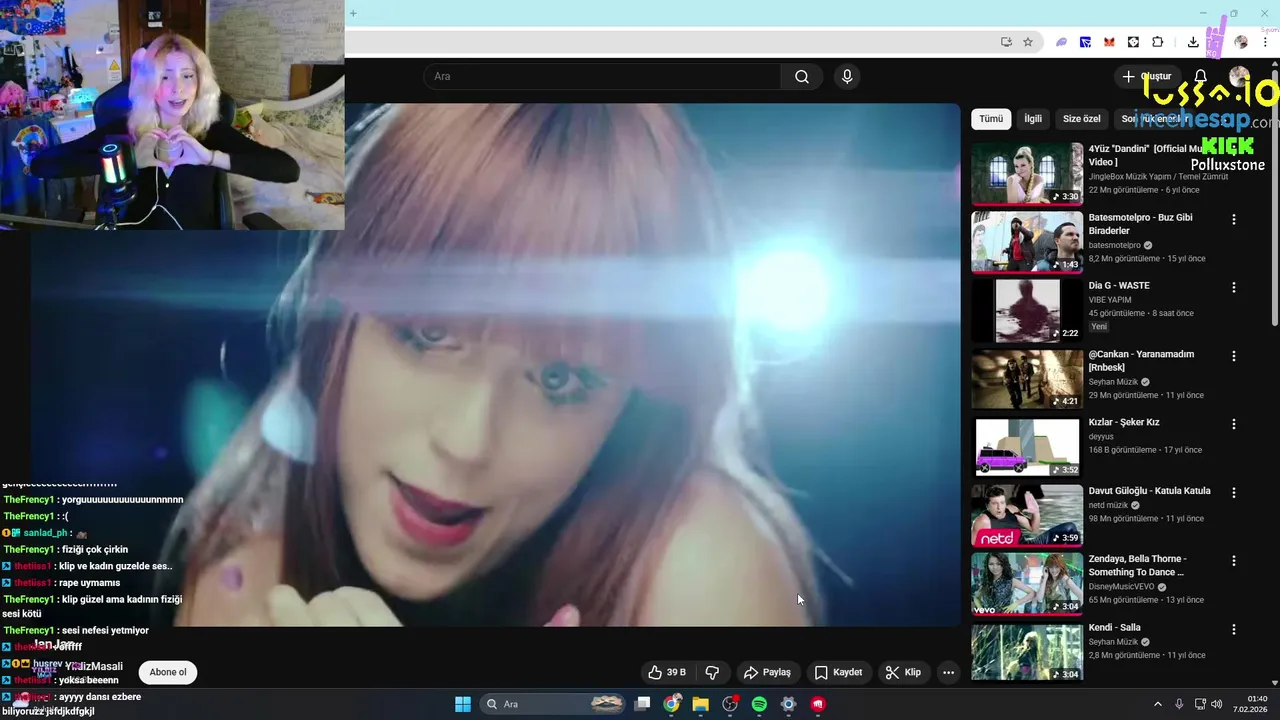Open Chrome downloads icon
This screenshot has width=1280, height=720.
click(1193, 42)
